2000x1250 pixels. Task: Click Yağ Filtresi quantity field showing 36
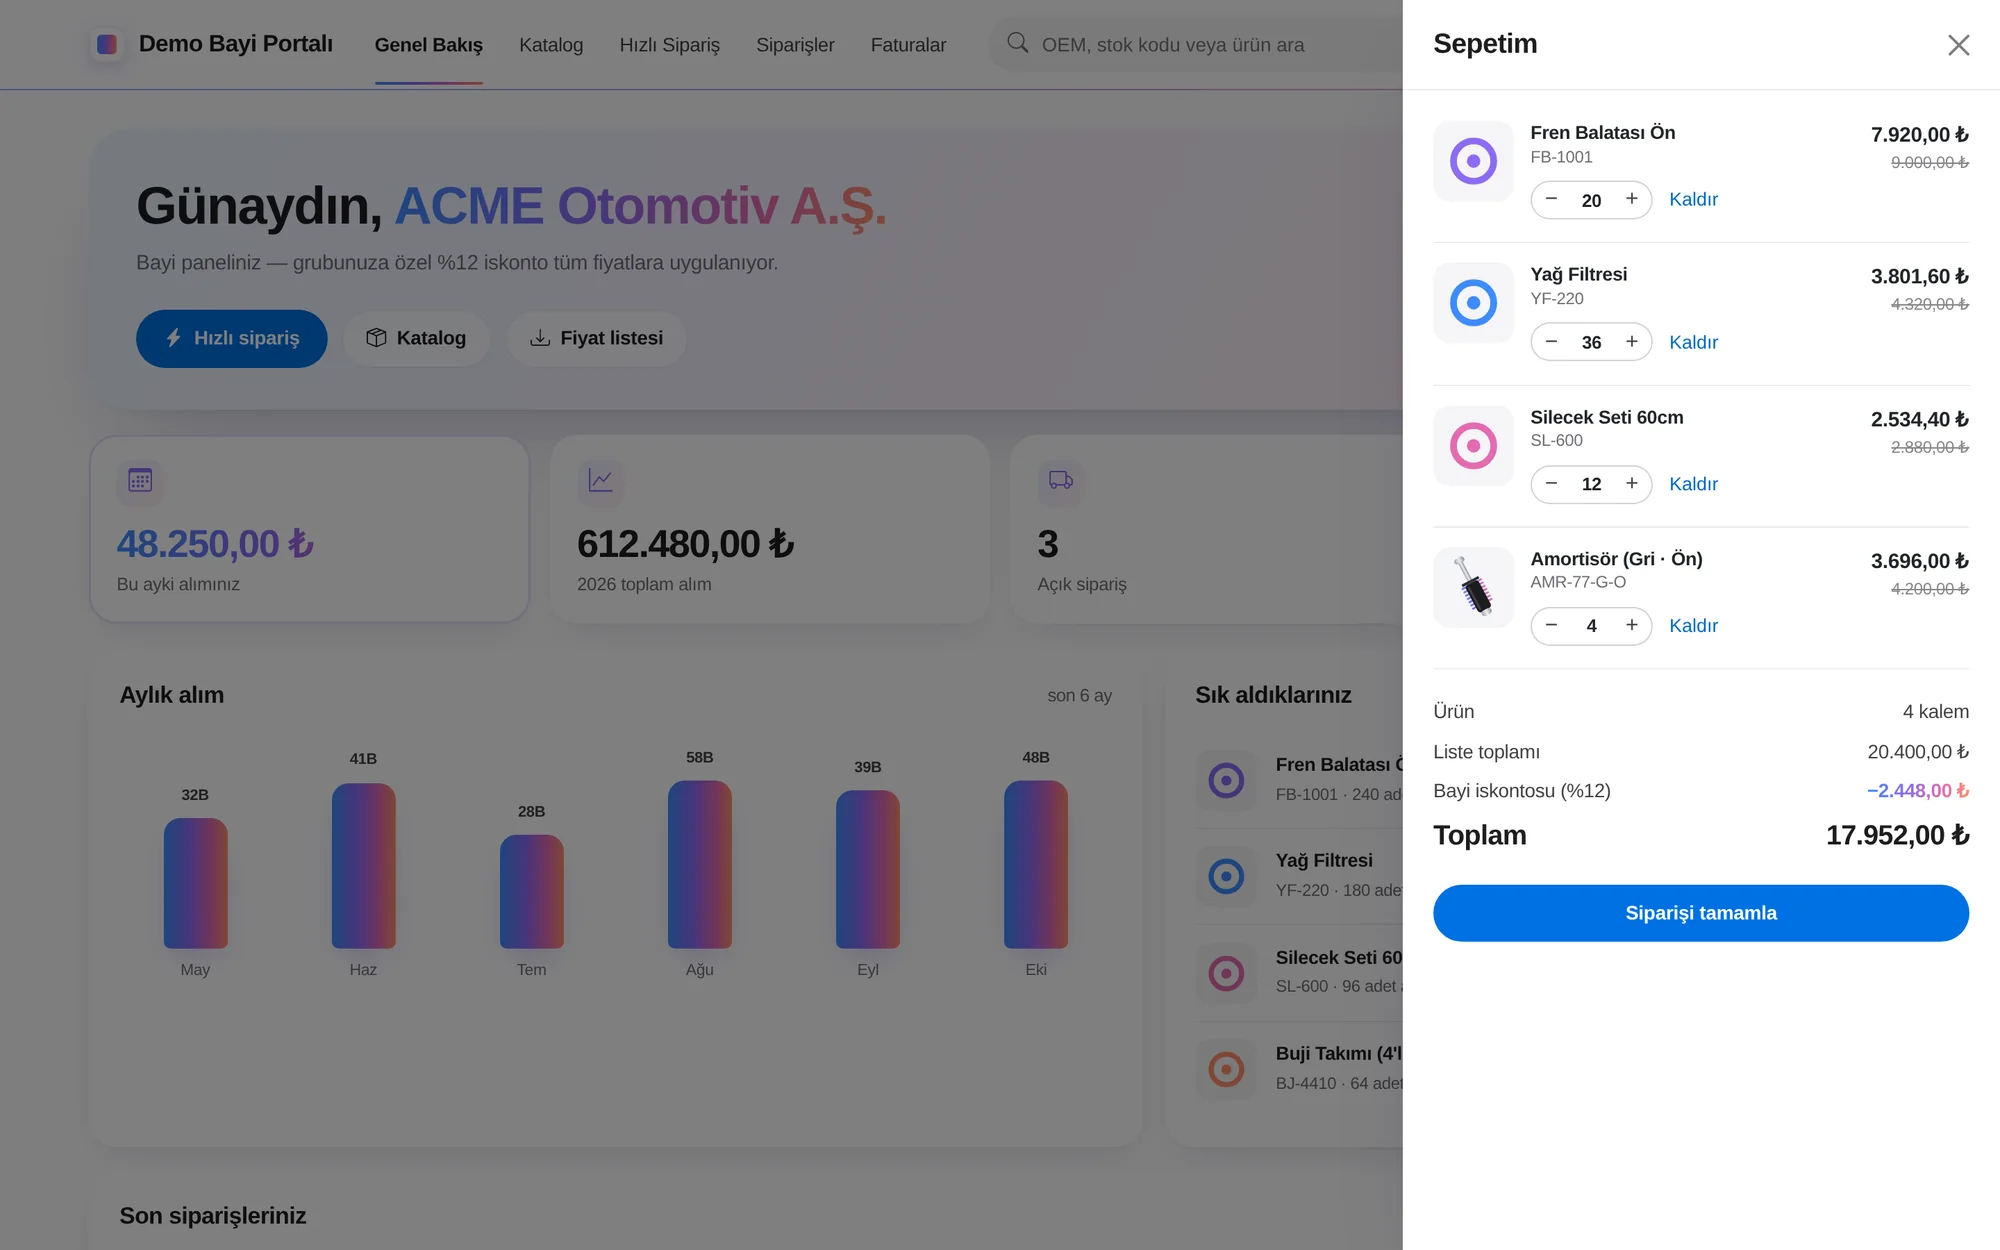tap(1591, 342)
